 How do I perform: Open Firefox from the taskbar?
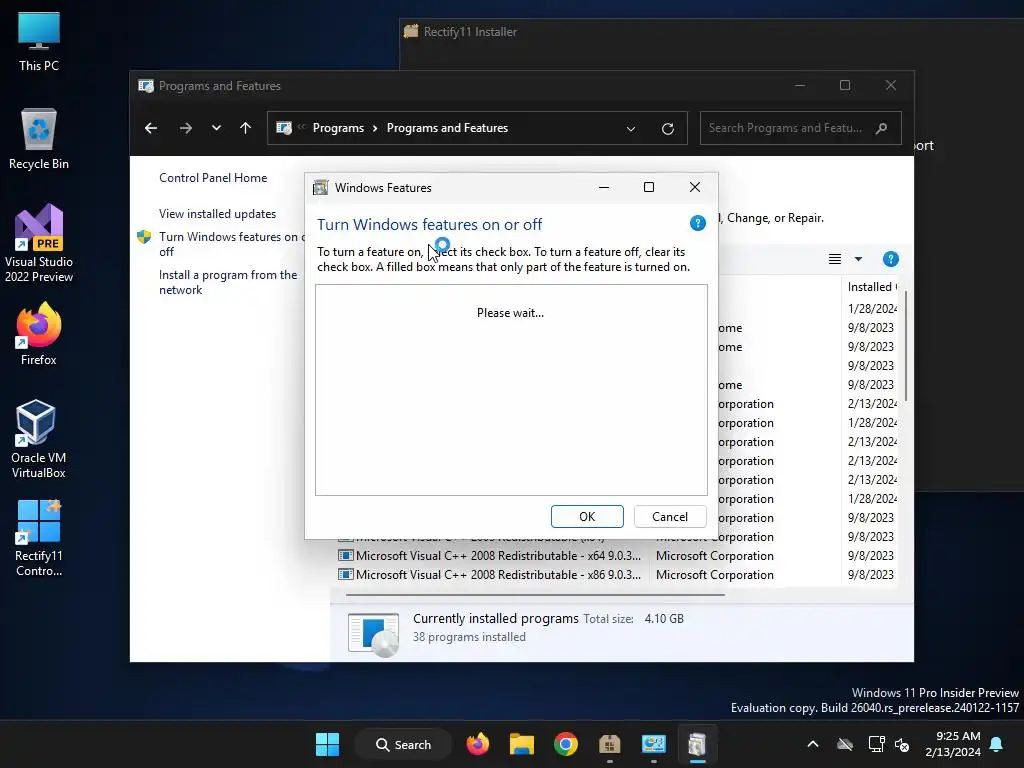click(477, 744)
